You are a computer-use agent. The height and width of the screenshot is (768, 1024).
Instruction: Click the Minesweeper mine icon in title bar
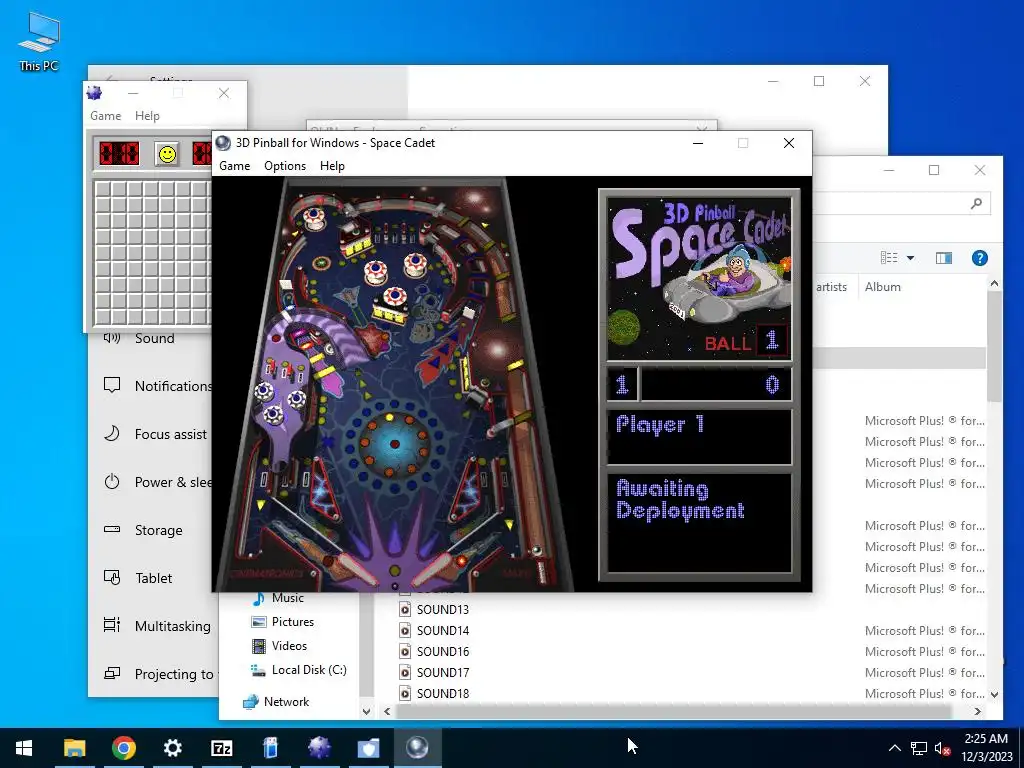95,93
